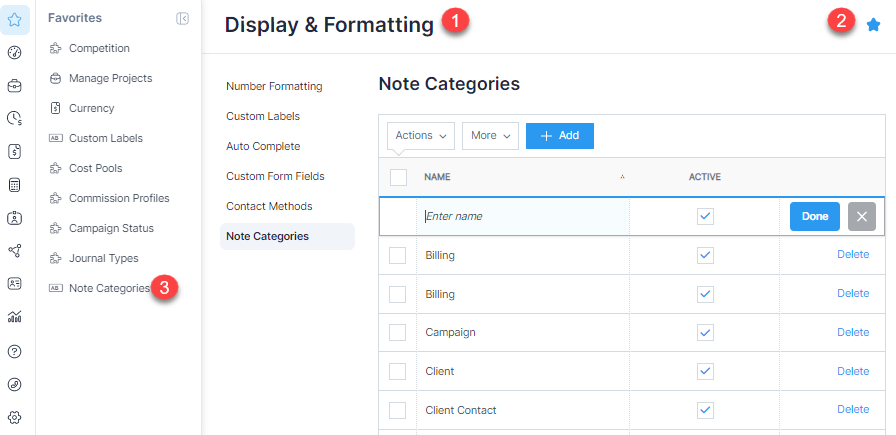Click Done to save new category
Screen dimensions: 896x435
pos(815,217)
